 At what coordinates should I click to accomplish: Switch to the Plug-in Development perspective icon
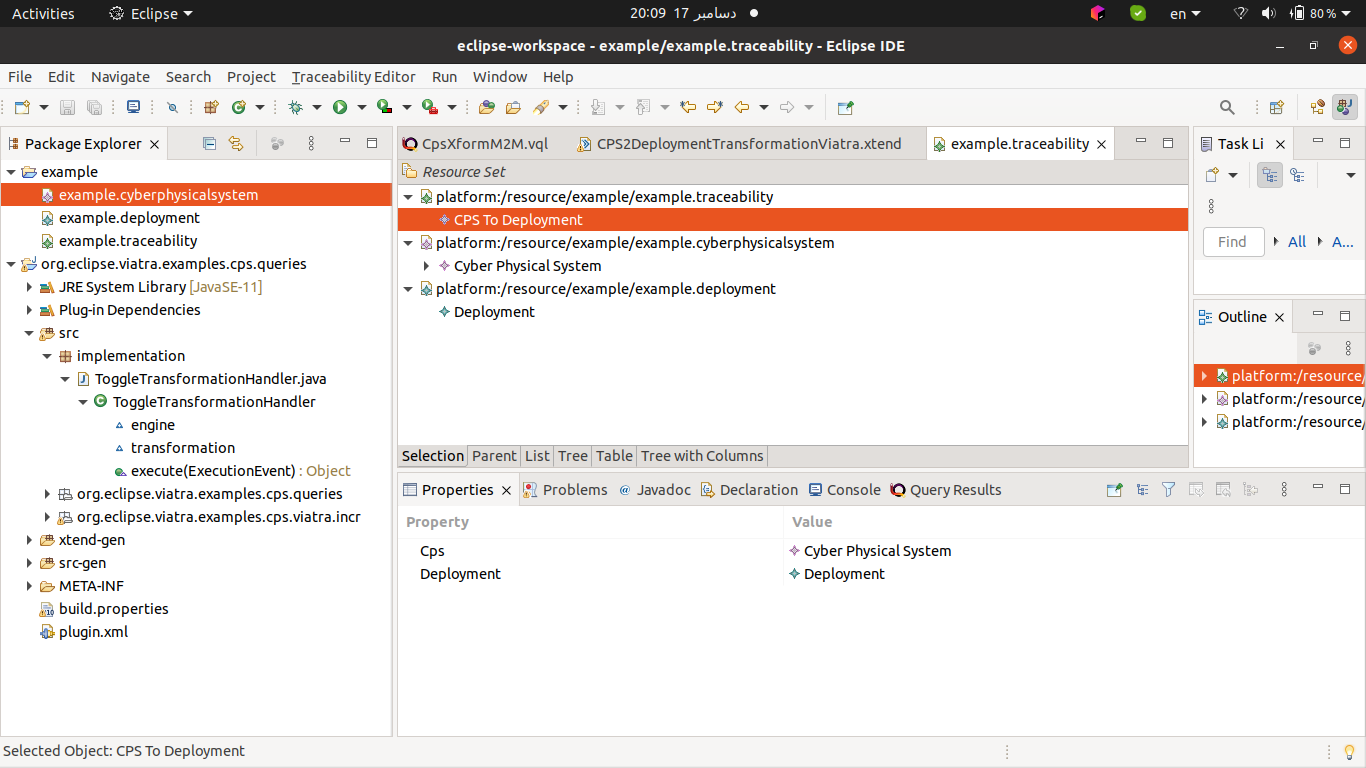1318,107
